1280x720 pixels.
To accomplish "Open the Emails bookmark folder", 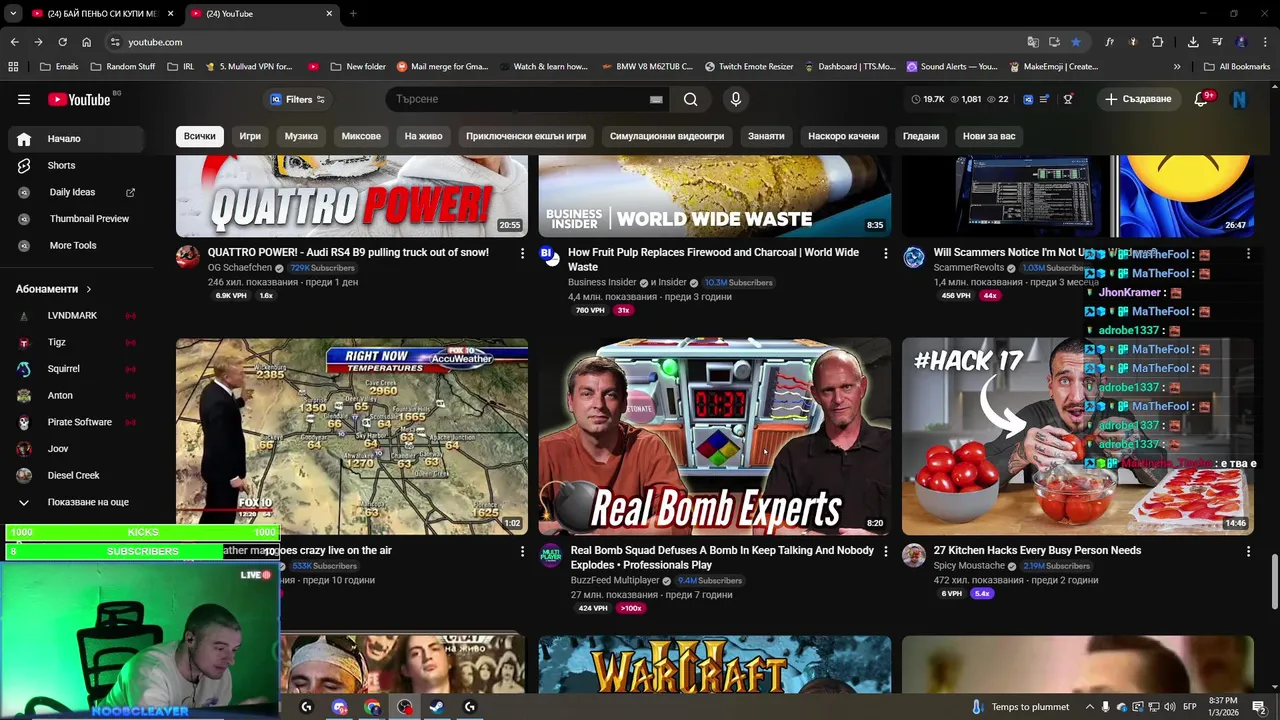I will (59, 67).
